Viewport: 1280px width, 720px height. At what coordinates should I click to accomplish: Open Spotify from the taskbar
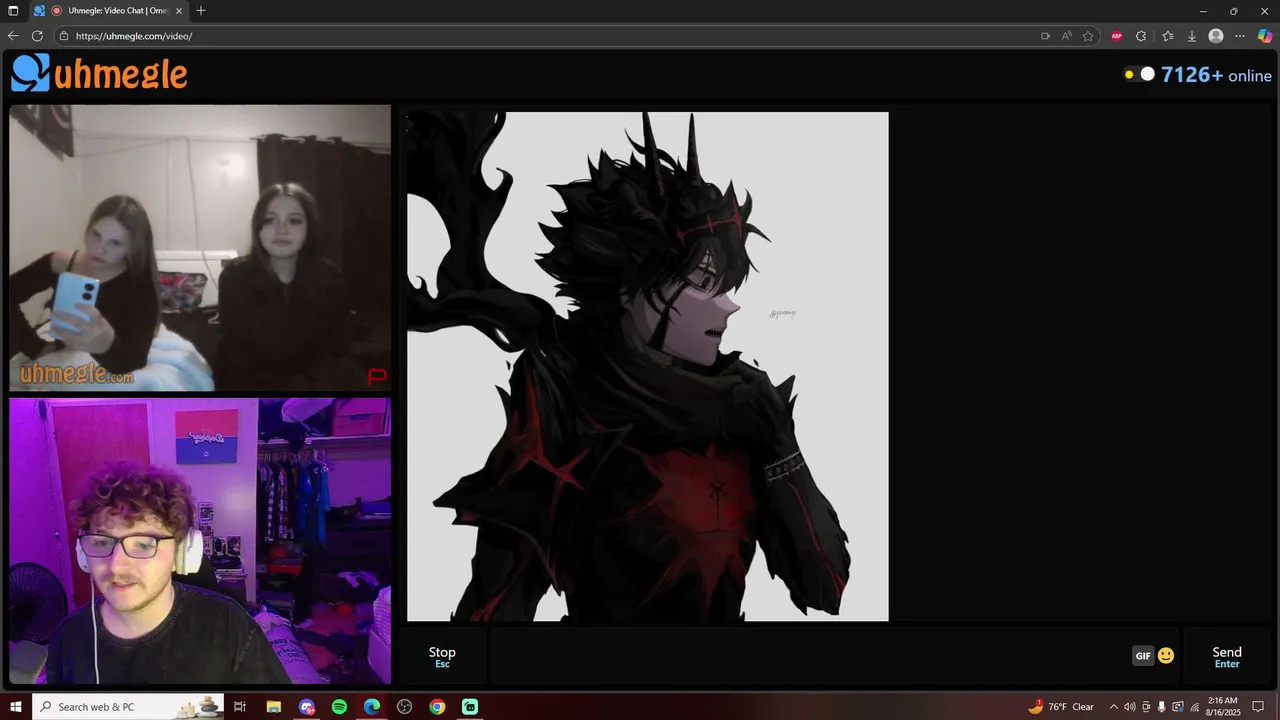tap(339, 707)
